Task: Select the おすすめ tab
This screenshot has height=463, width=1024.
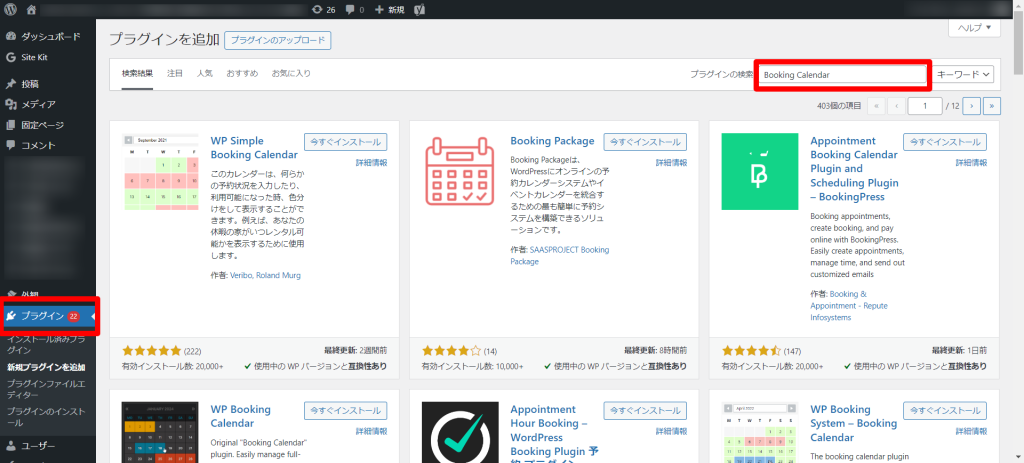Action: click(242, 73)
